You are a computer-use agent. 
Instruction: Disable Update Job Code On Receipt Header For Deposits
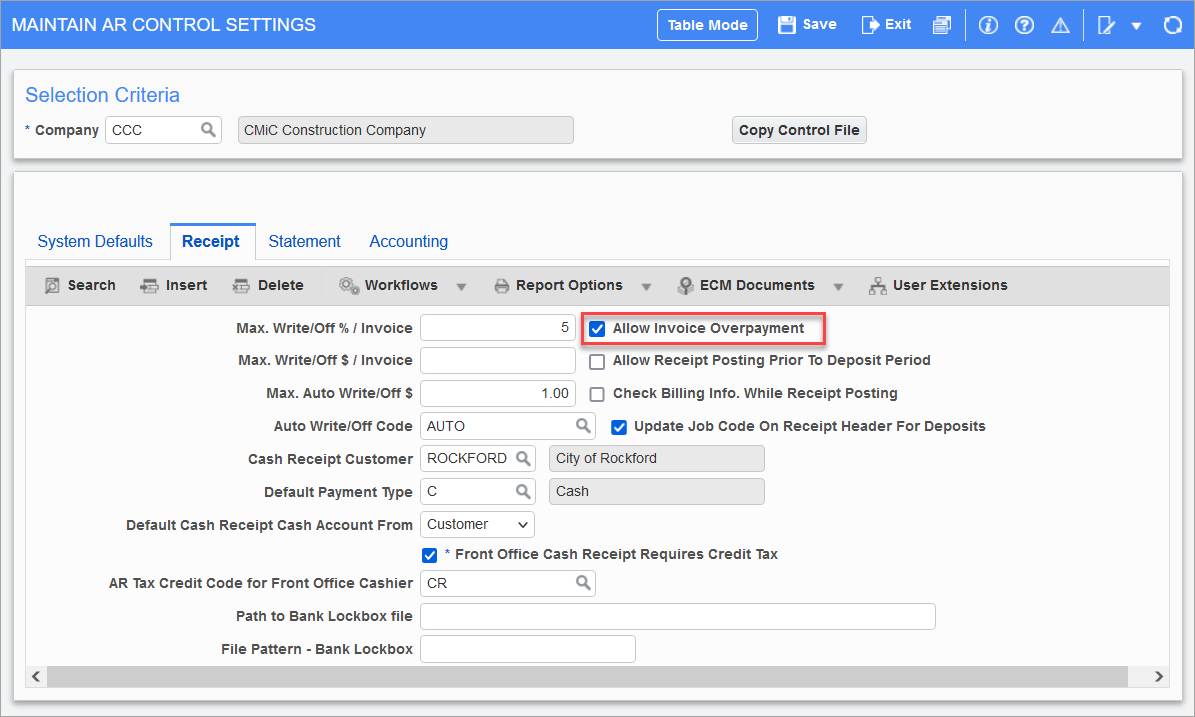(619, 426)
